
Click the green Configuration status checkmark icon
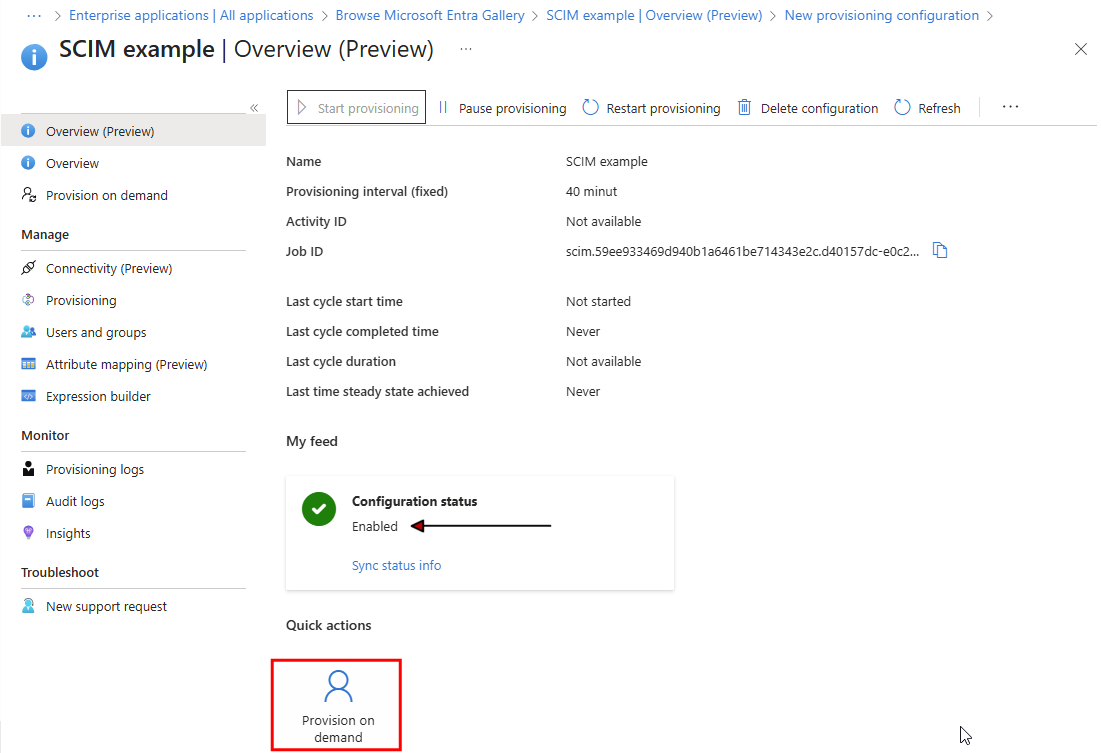[x=319, y=509]
